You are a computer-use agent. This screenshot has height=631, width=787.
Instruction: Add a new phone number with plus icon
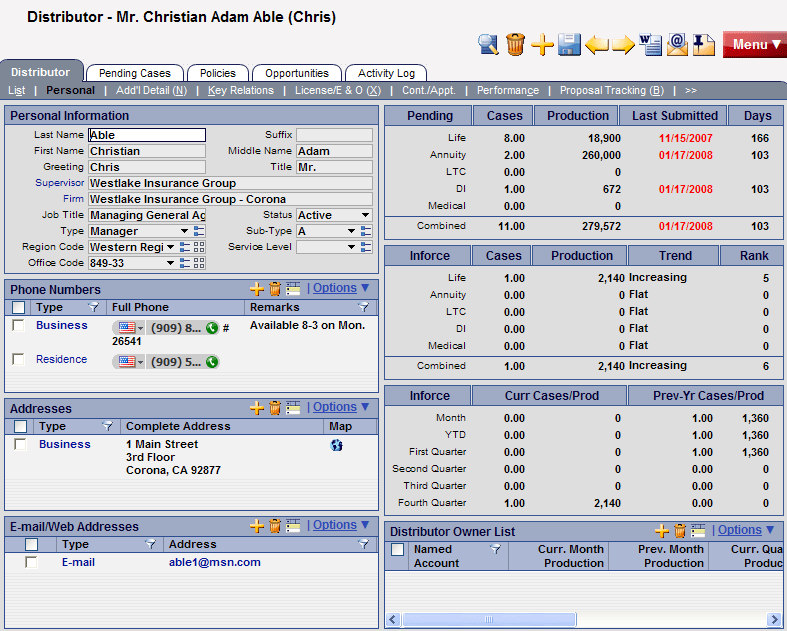(x=257, y=289)
